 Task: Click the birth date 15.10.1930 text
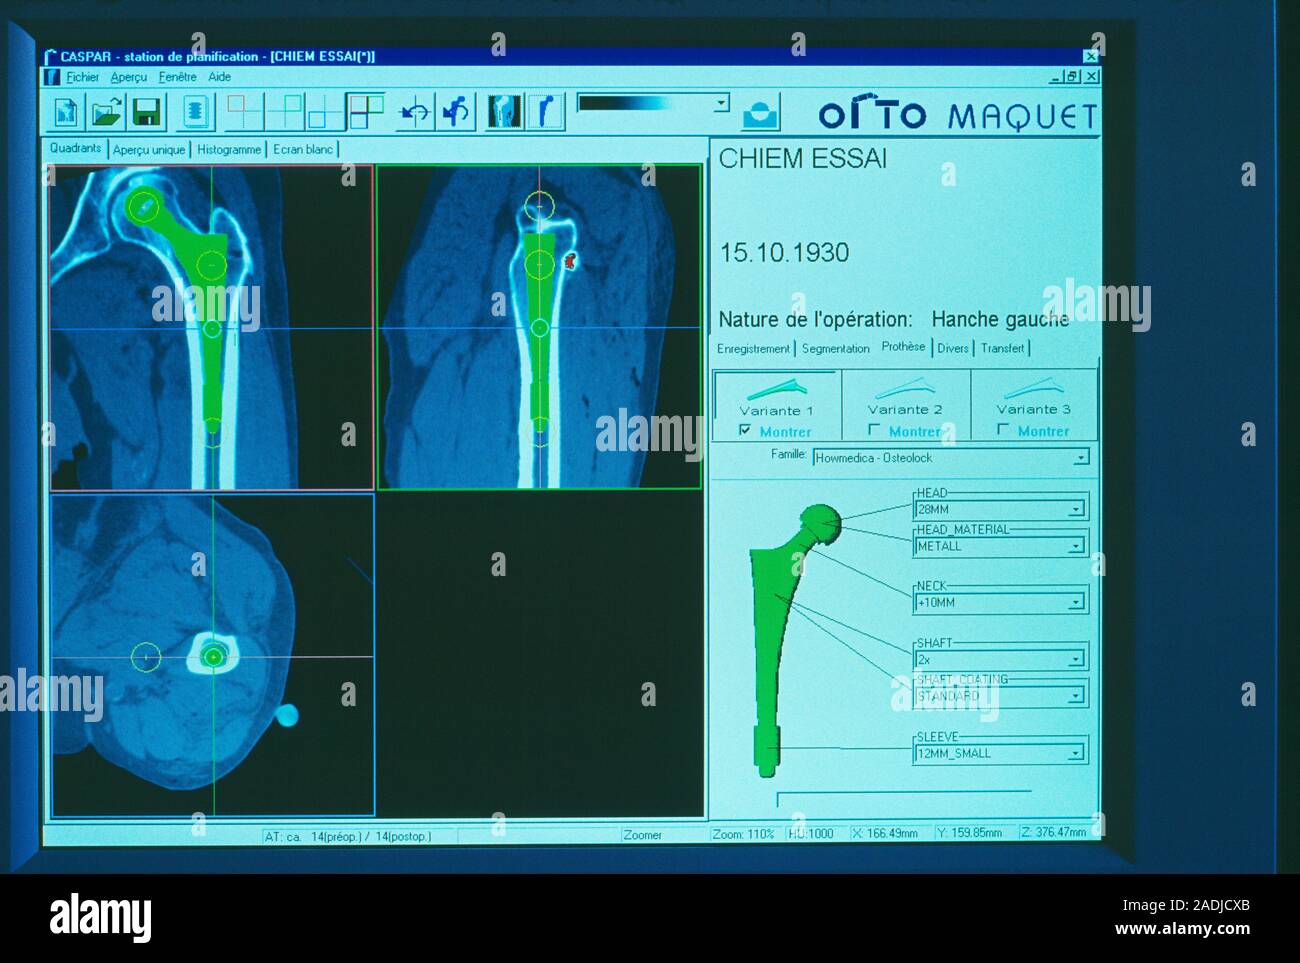[x=784, y=253]
